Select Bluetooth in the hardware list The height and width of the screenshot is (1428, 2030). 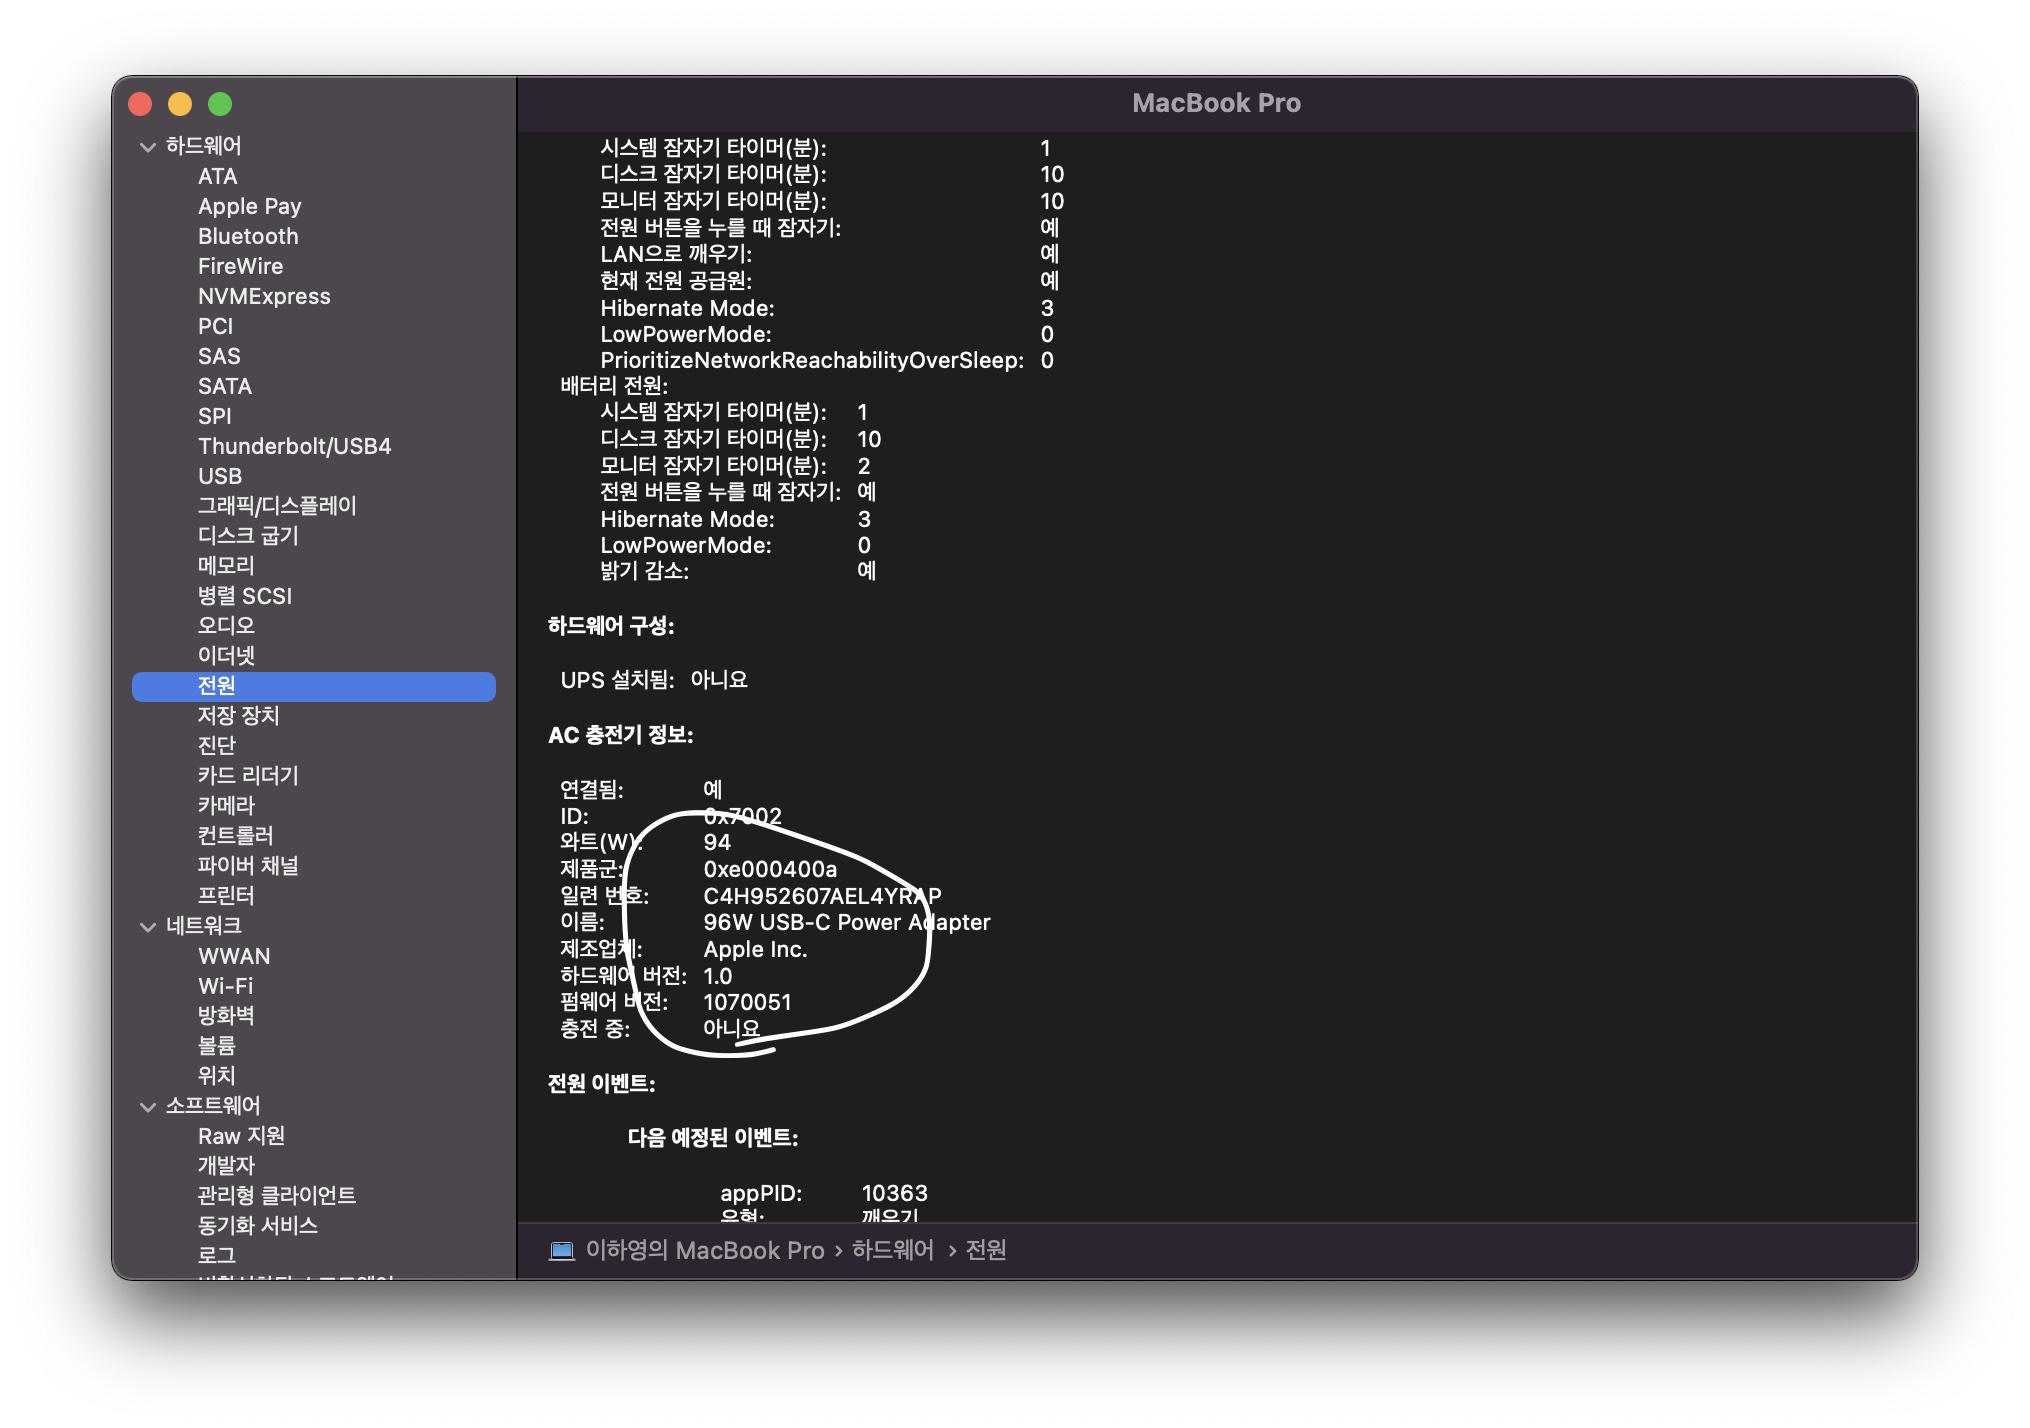click(x=248, y=237)
